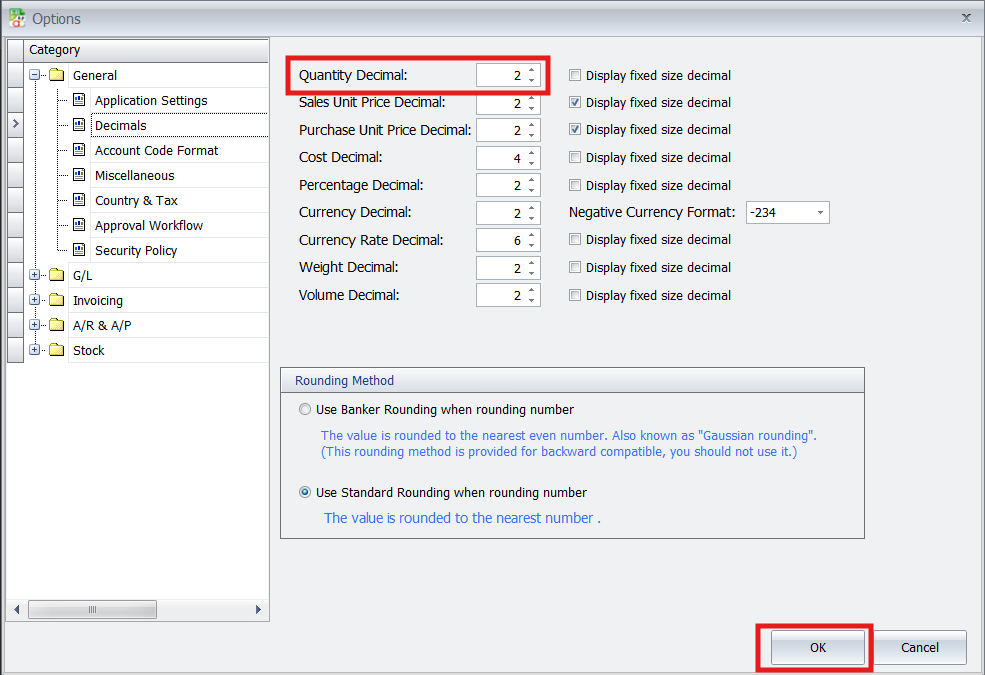985x675 pixels.
Task: Click the Cost Decimal value field
Action: point(500,157)
